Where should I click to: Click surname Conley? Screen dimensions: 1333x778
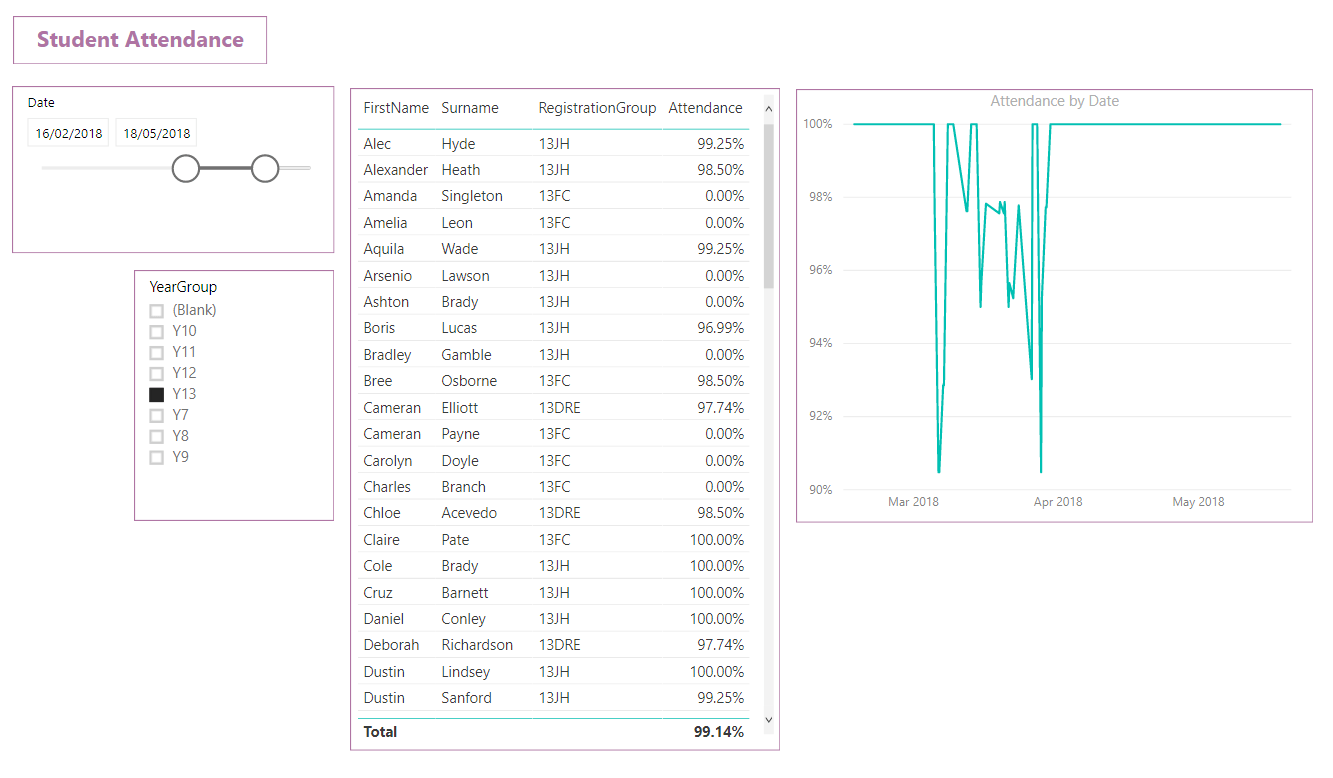(463, 619)
